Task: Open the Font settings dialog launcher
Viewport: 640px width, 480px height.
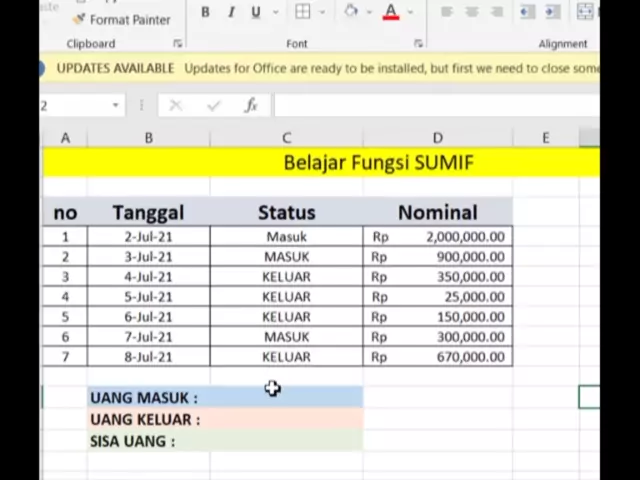Action: (x=418, y=44)
